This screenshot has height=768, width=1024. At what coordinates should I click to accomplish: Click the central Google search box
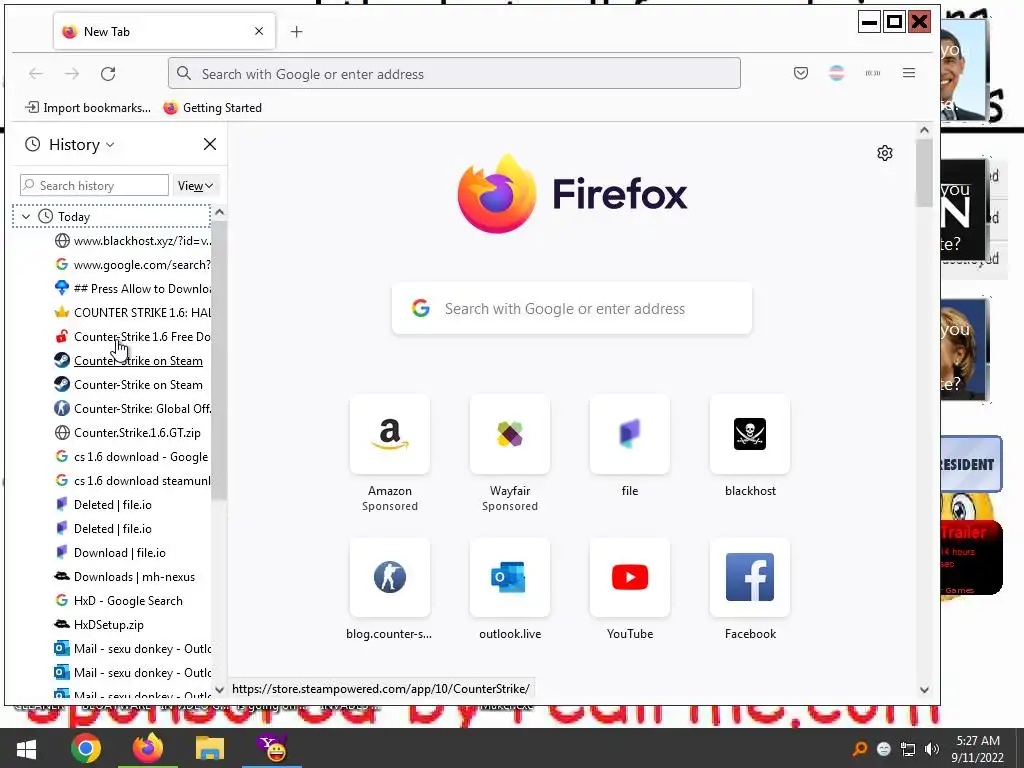pos(571,308)
